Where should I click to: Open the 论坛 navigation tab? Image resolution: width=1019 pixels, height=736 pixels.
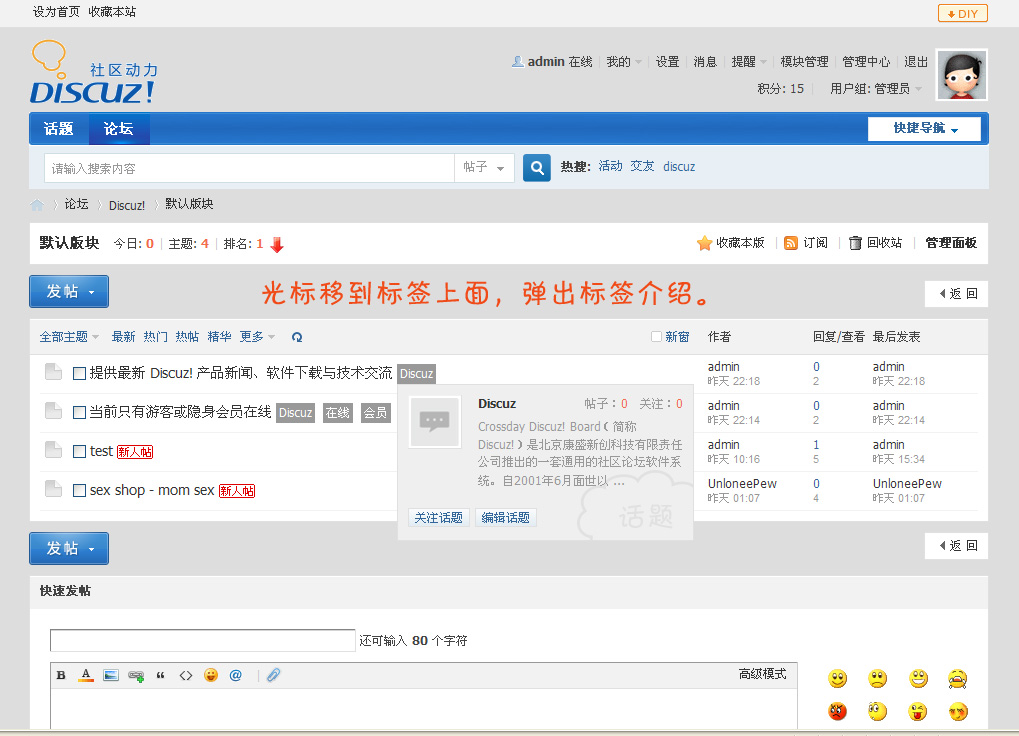(x=119, y=129)
